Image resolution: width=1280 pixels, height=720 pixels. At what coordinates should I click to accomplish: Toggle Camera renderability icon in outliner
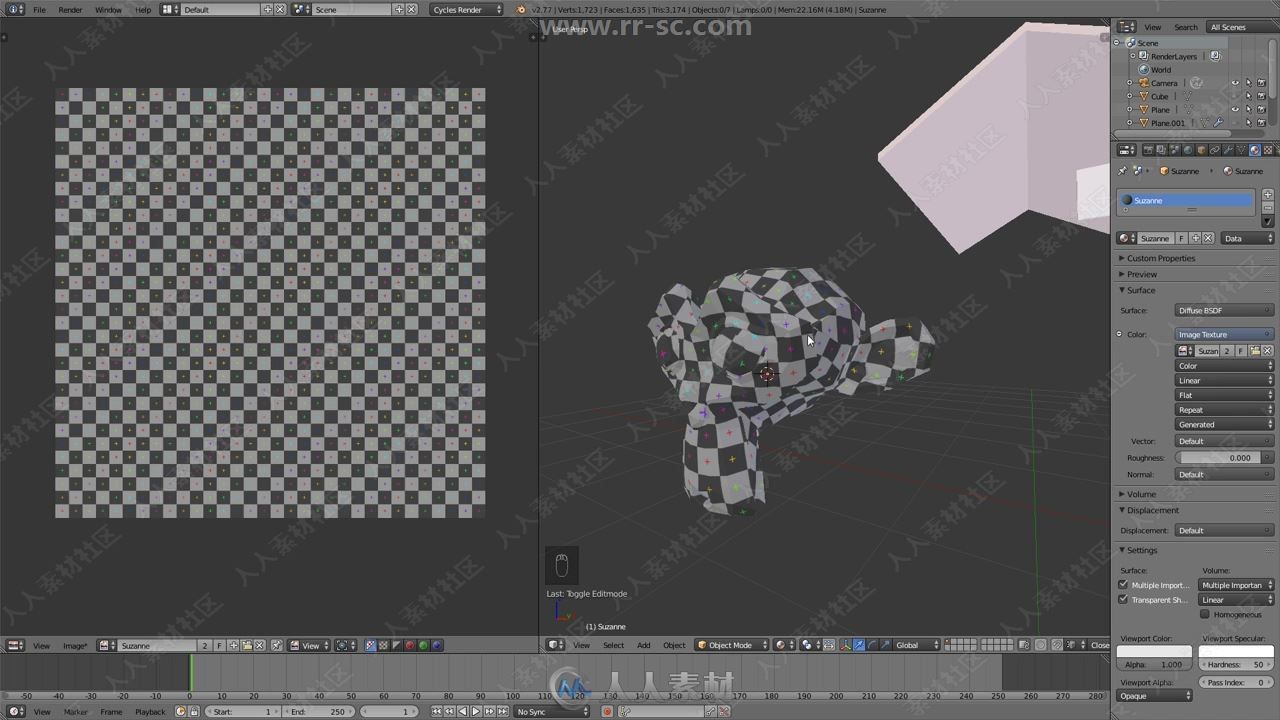1261,83
